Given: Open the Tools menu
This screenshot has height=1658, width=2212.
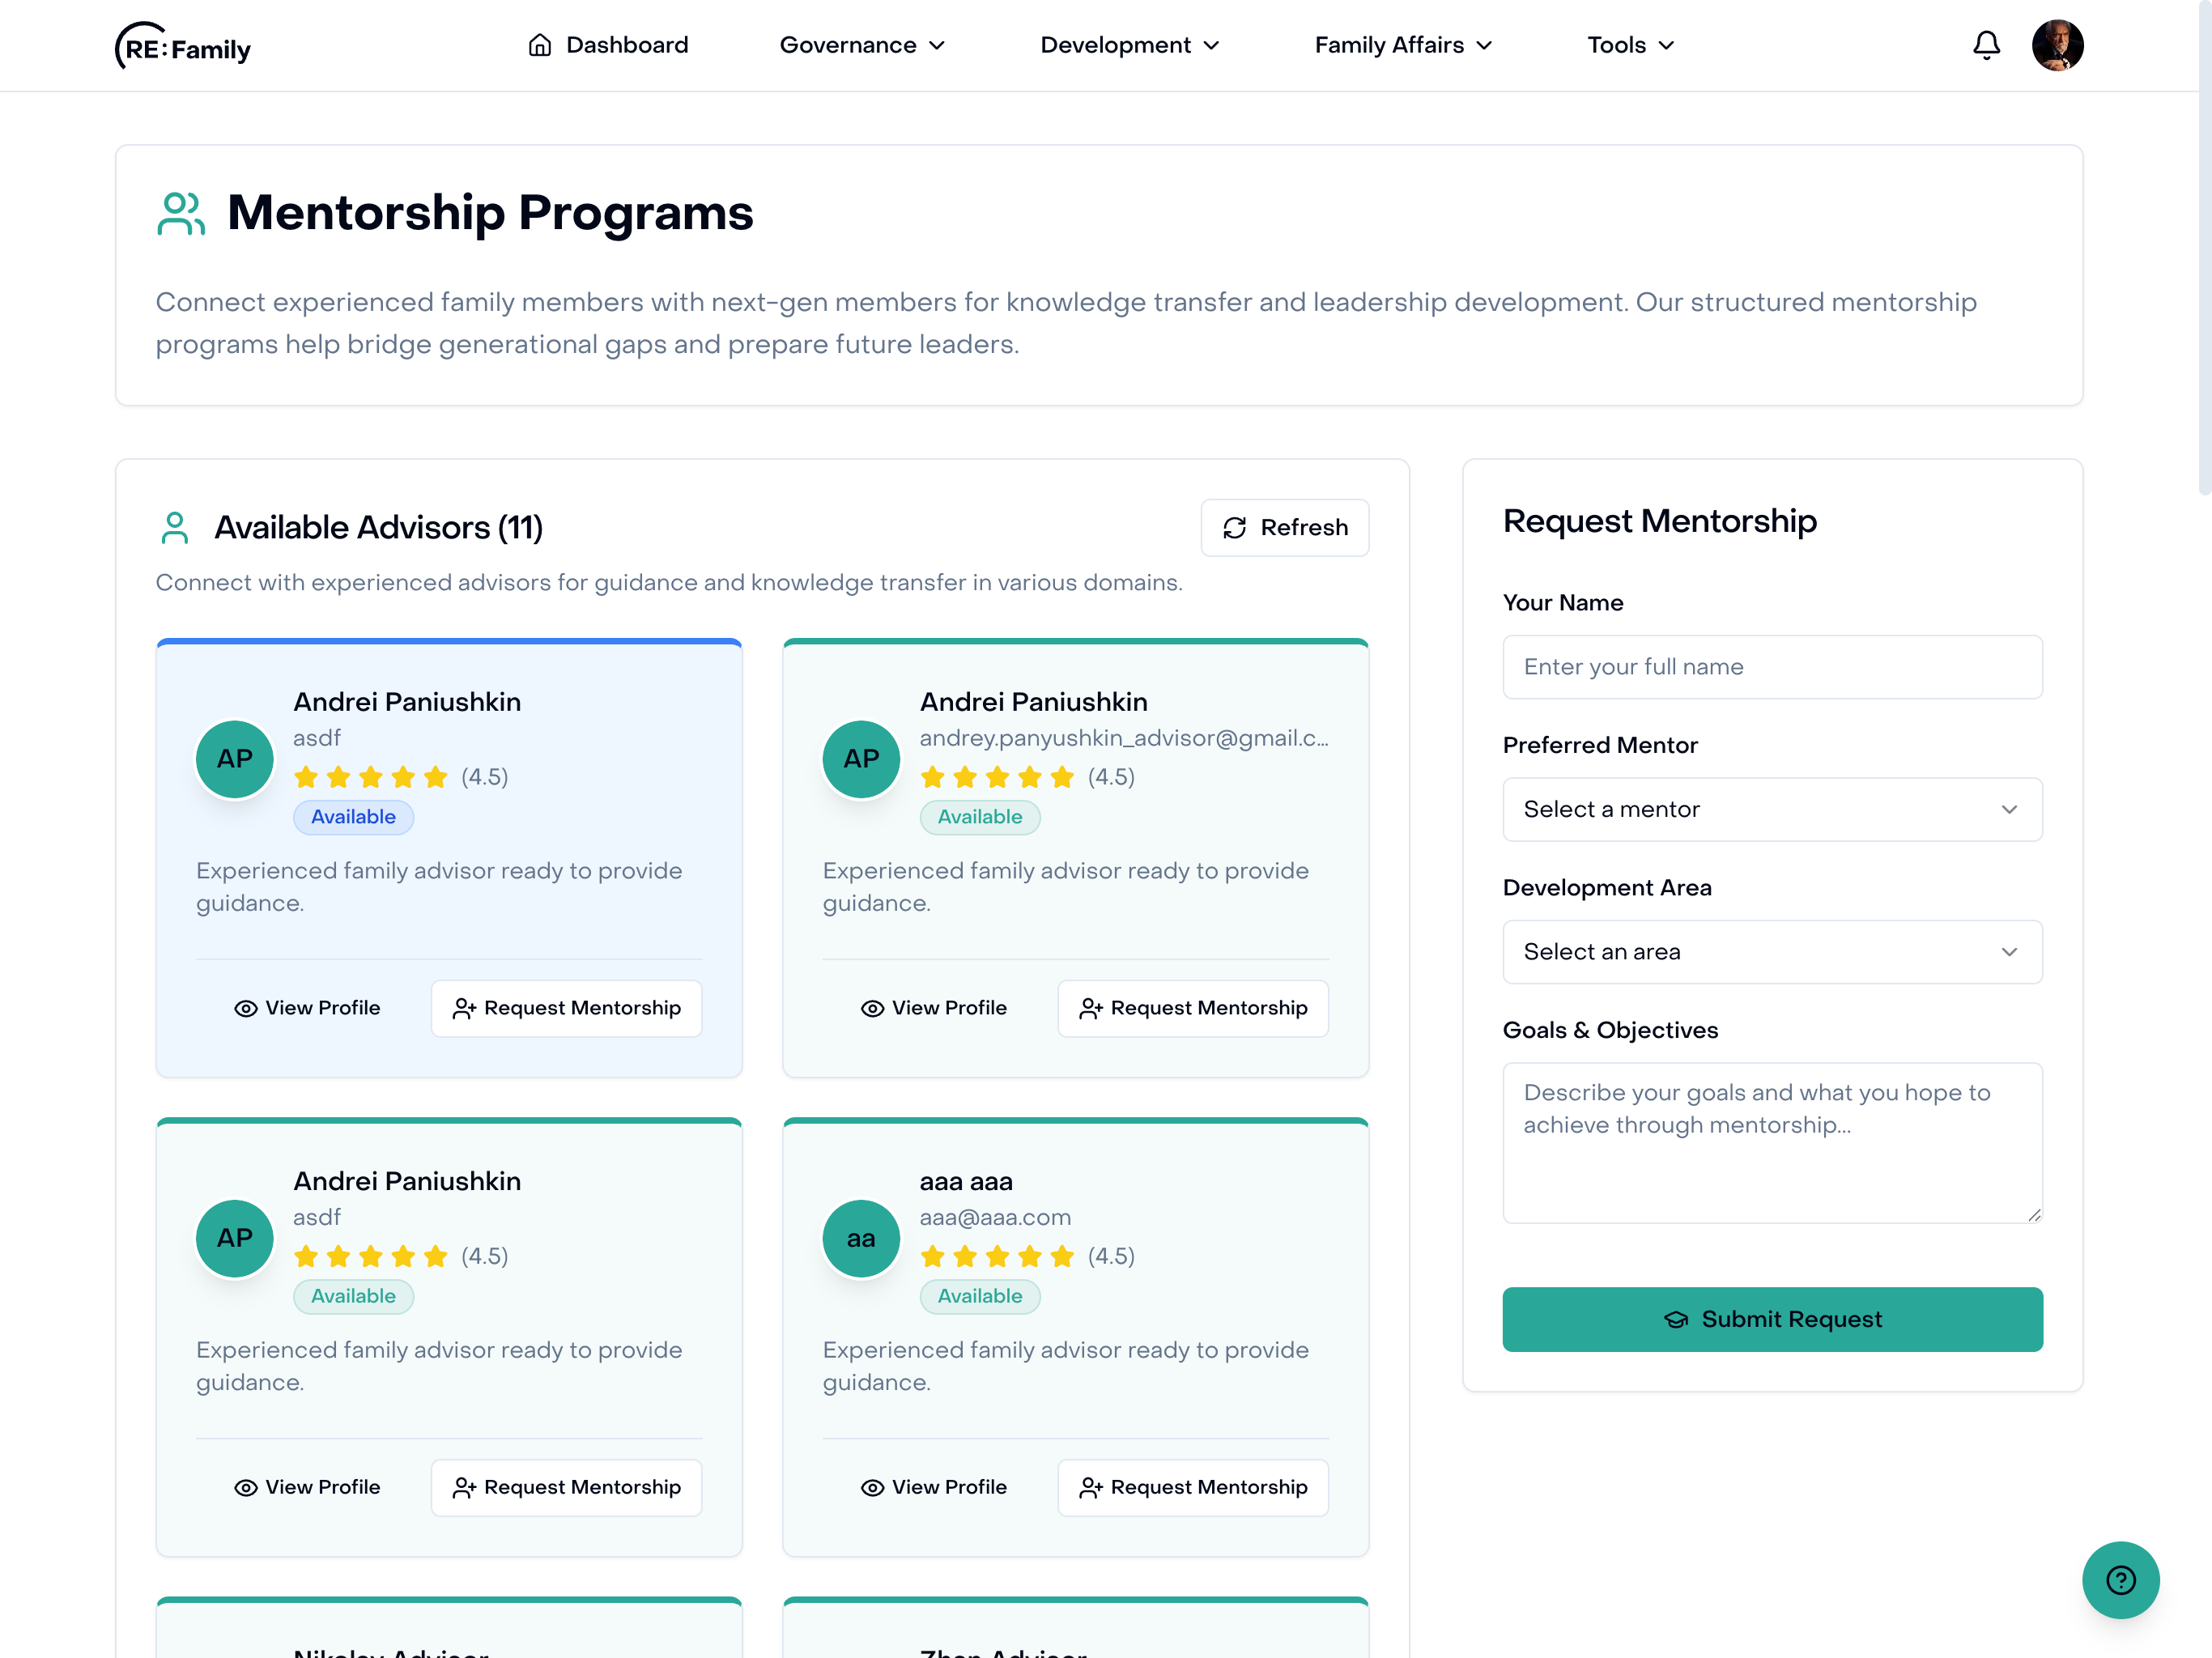Looking at the screenshot, I should (1631, 45).
